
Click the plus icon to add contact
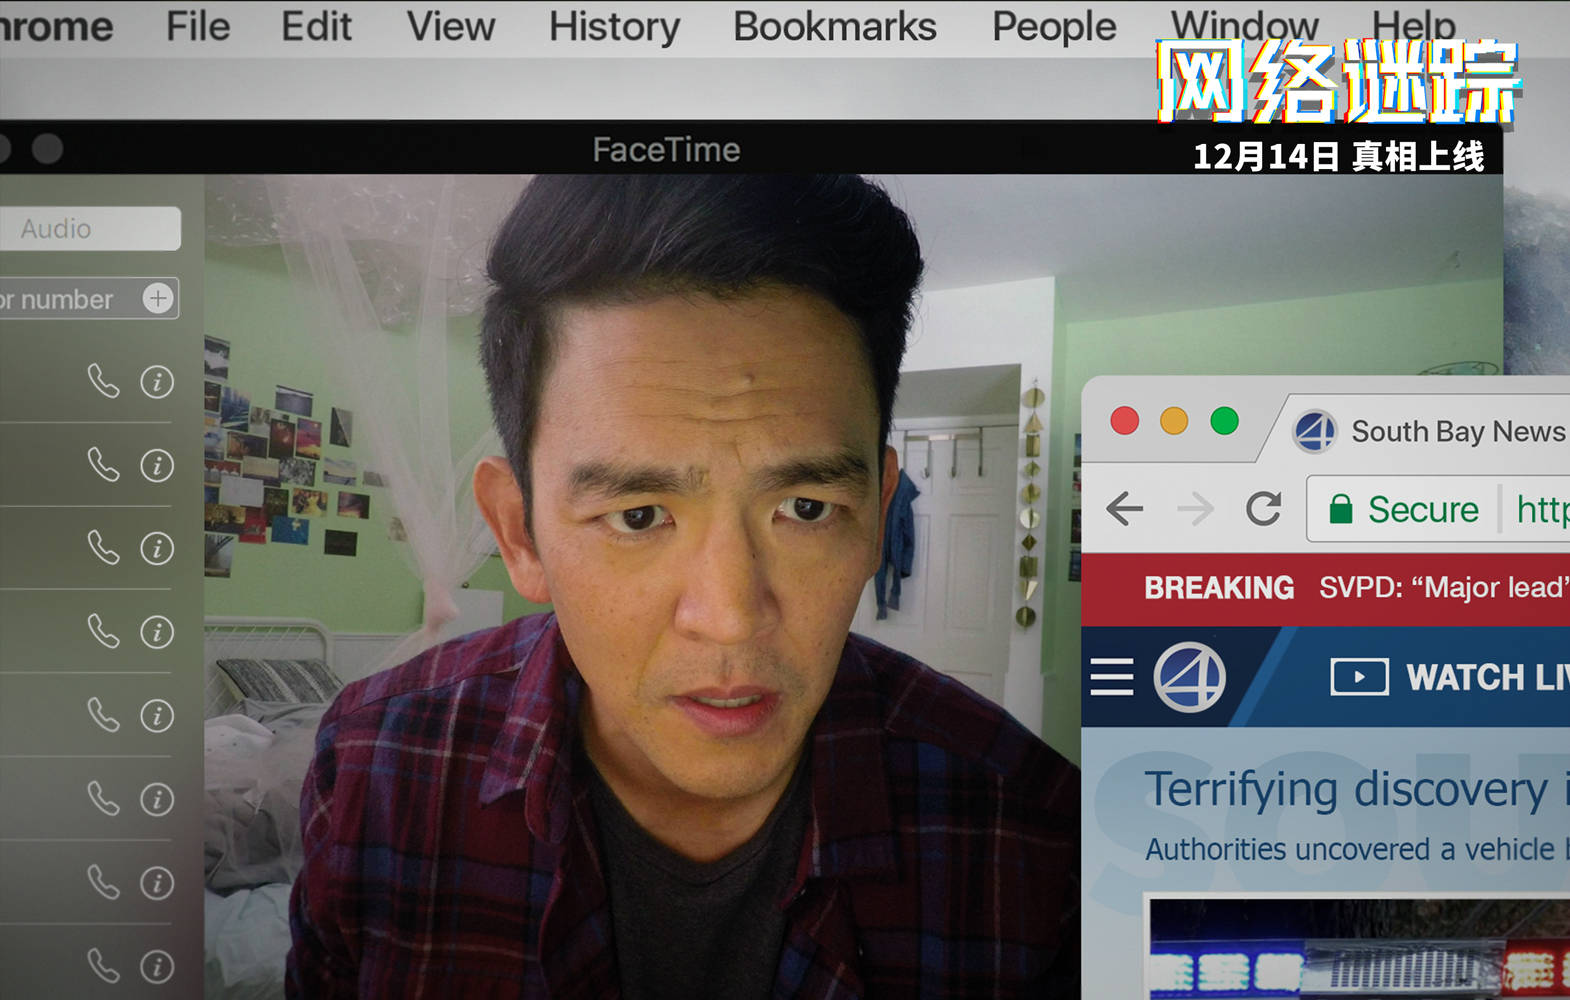tap(158, 298)
